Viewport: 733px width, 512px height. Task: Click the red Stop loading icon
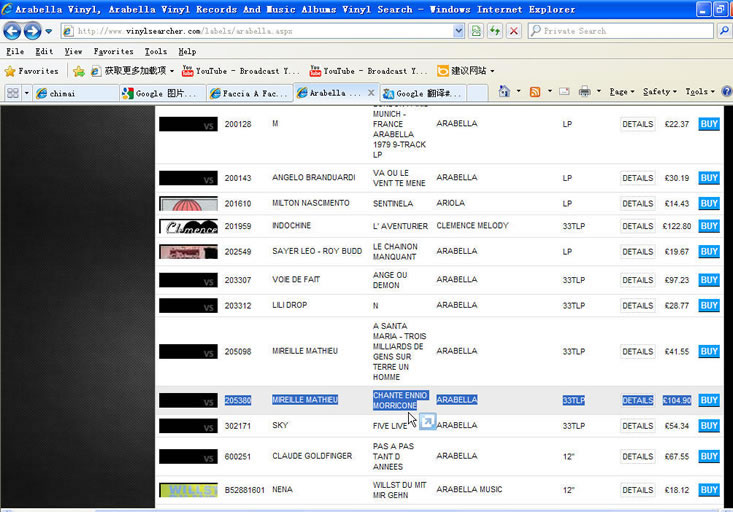coord(514,31)
